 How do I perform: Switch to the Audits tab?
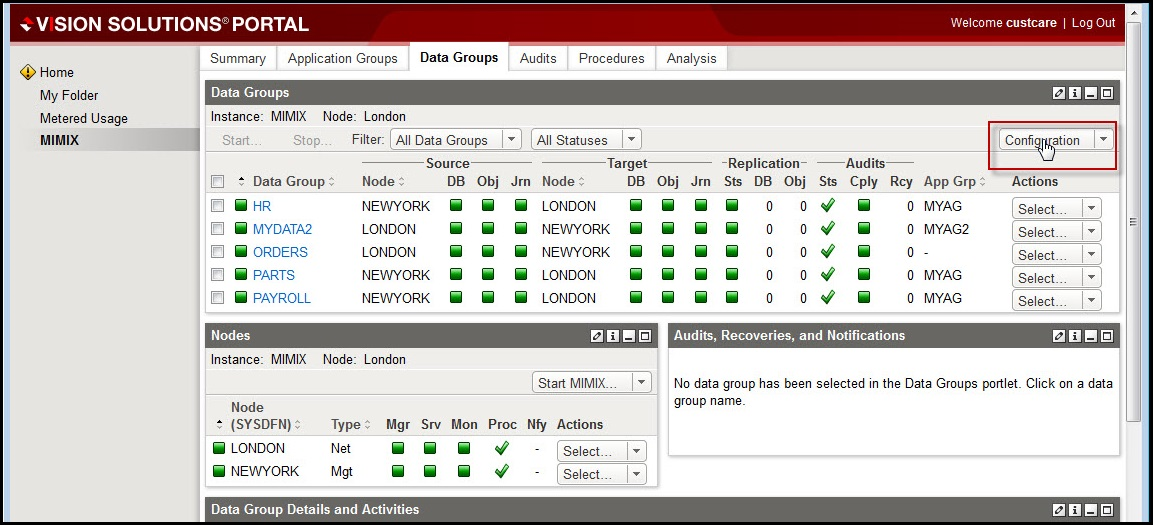click(x=538, y=58)
